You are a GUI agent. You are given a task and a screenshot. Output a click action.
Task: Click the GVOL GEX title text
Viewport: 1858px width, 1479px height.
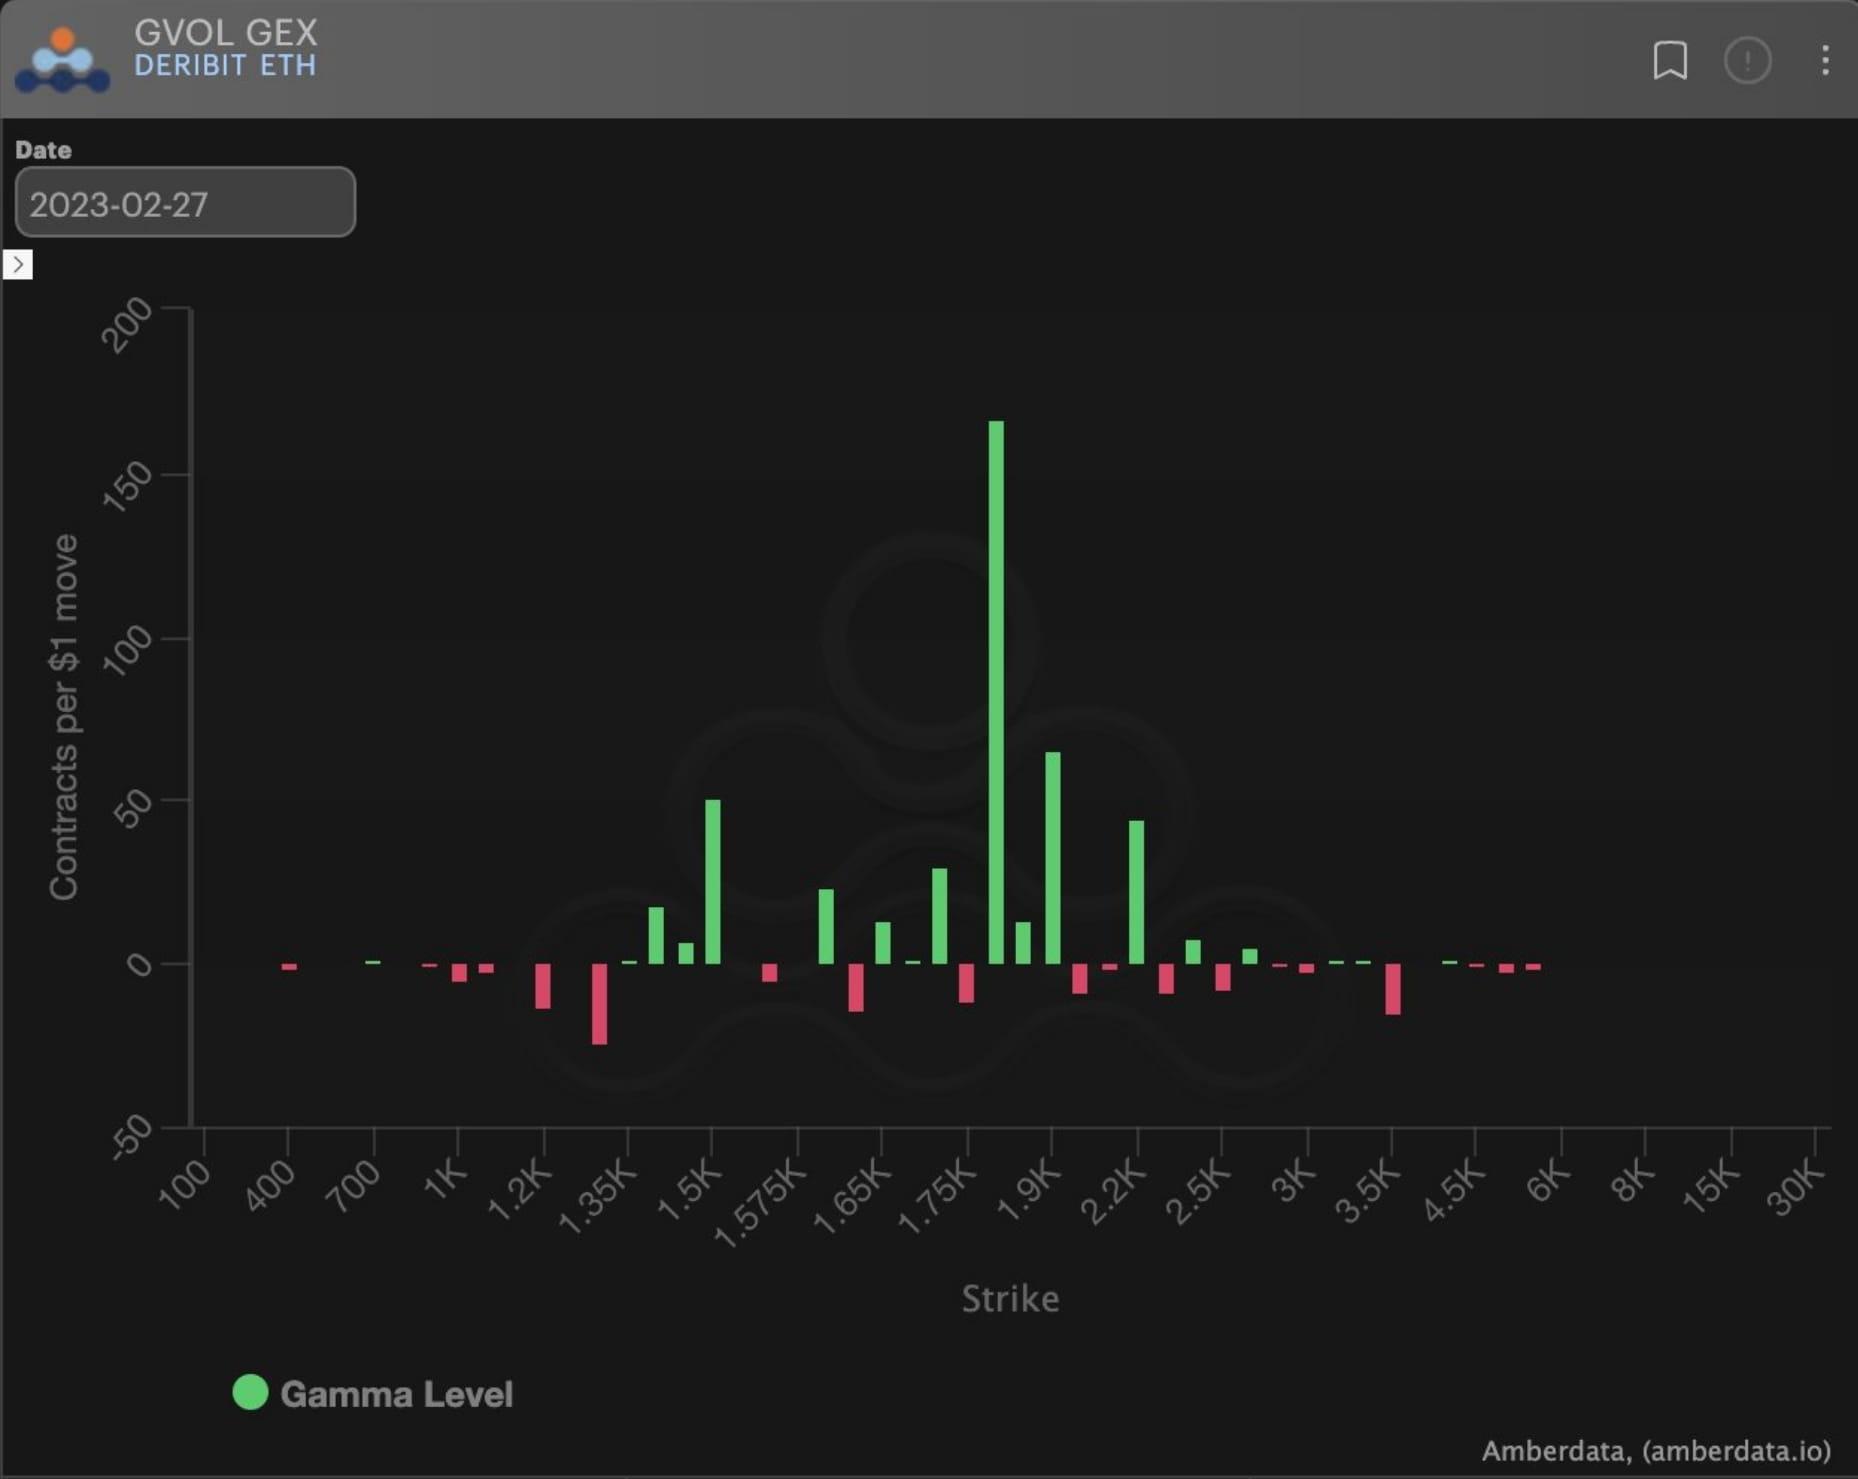click(226, 32)
